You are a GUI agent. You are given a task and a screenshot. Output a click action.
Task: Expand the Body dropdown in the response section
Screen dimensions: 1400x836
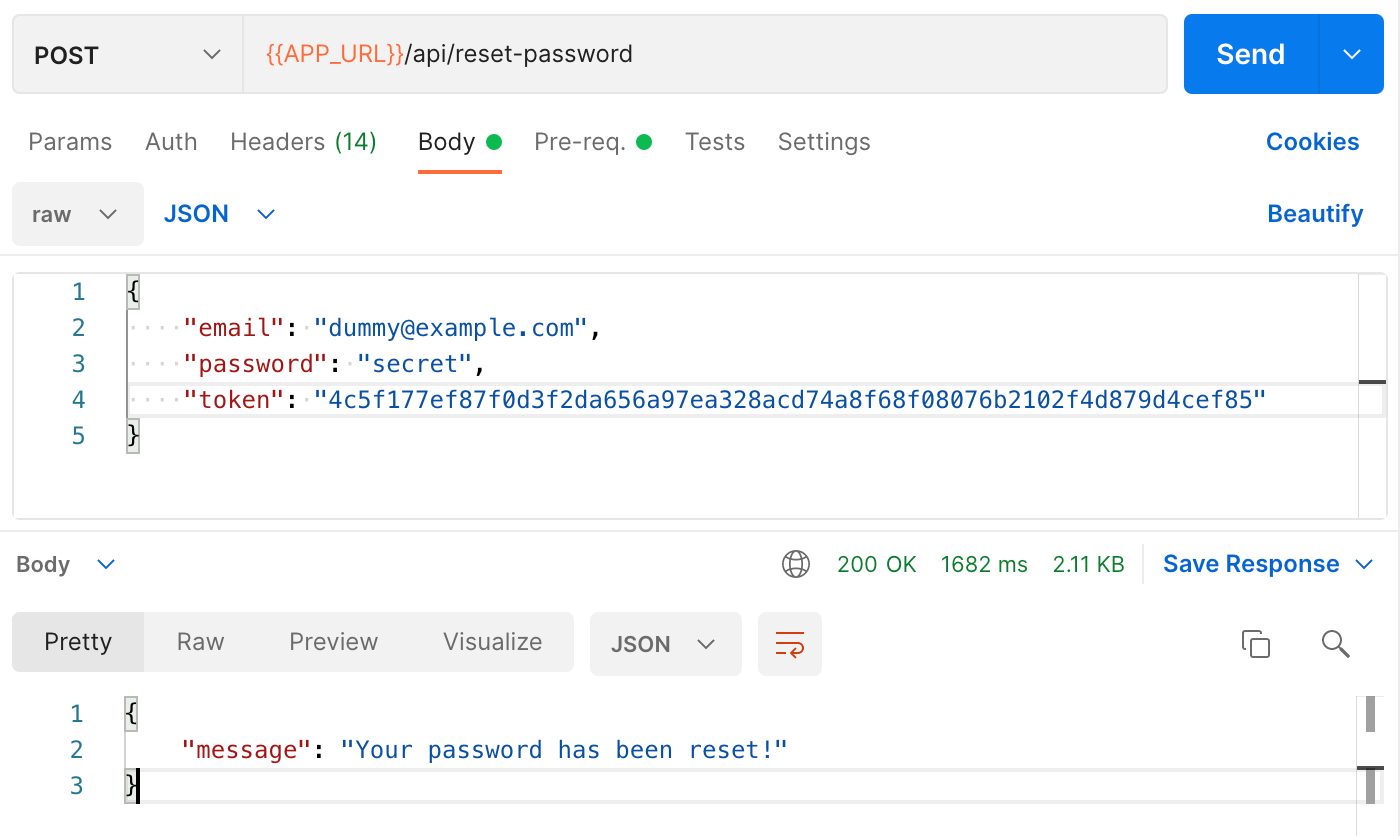pyautogui.click(x=65, y=563)
